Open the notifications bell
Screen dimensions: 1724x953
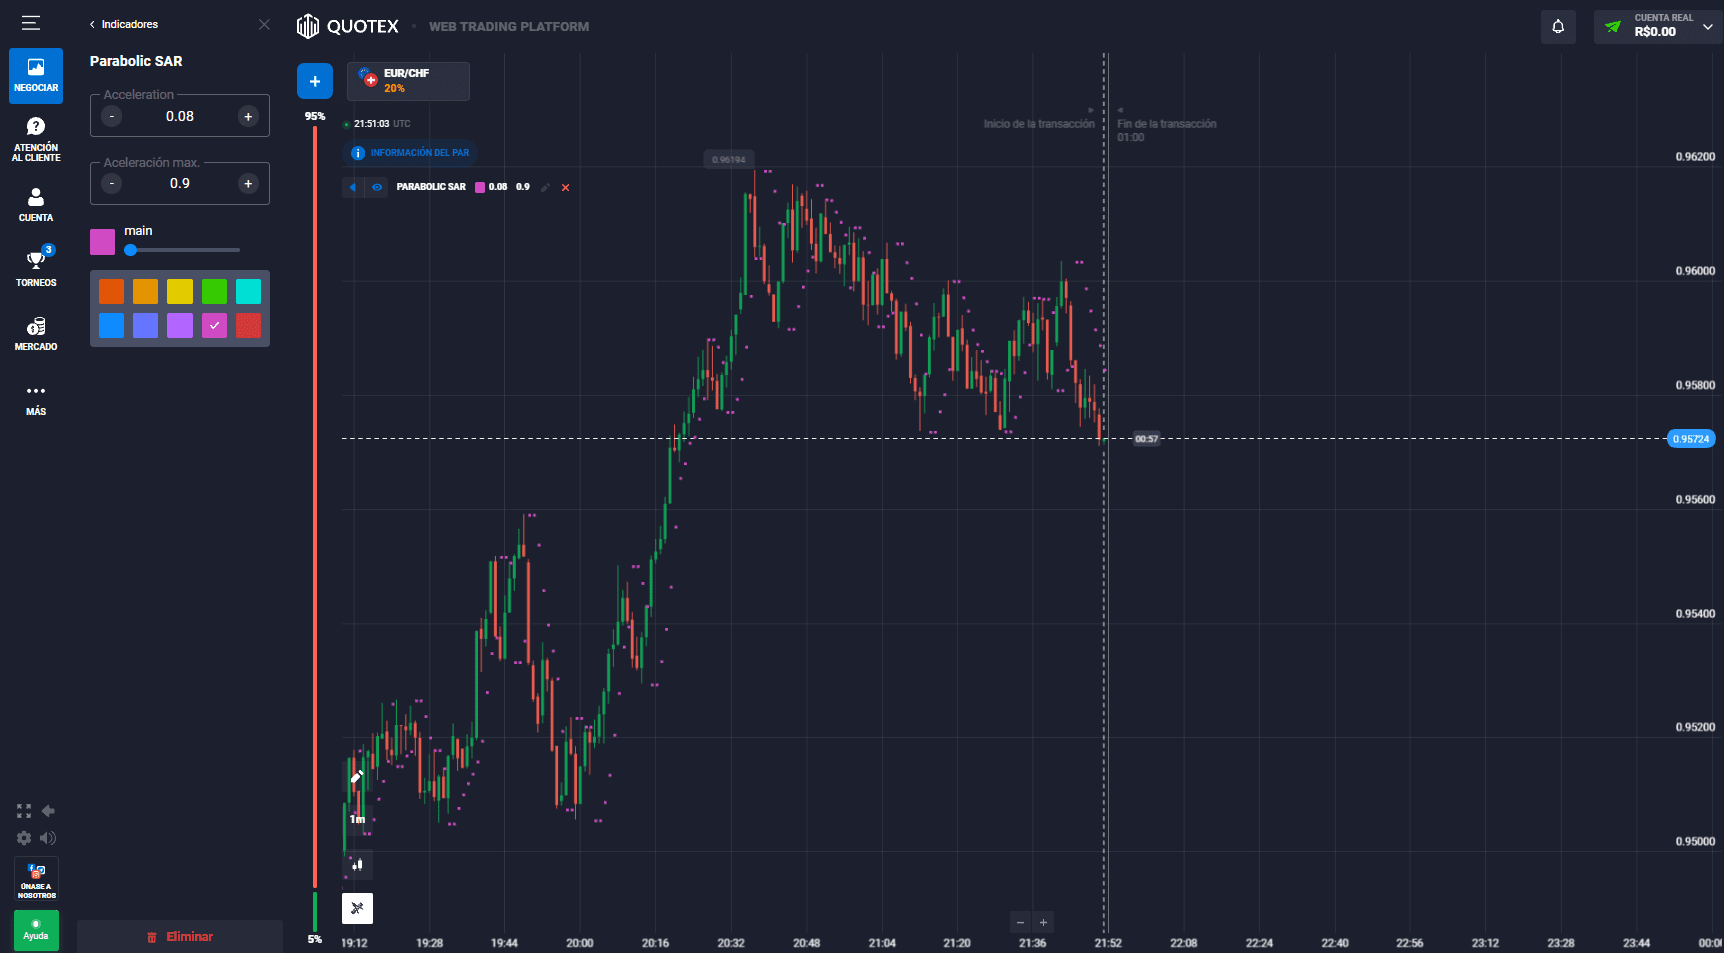1558,27
